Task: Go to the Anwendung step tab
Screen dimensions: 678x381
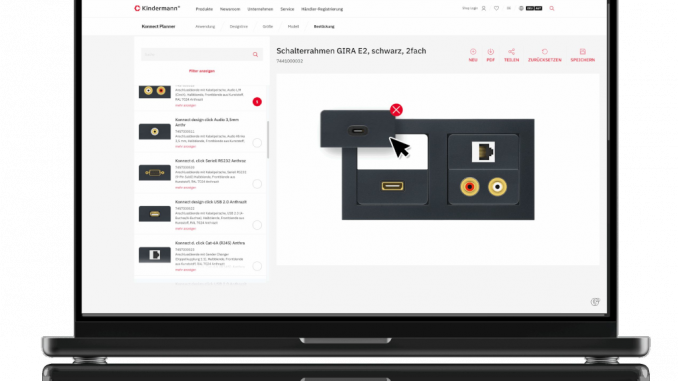Action: 205,26
